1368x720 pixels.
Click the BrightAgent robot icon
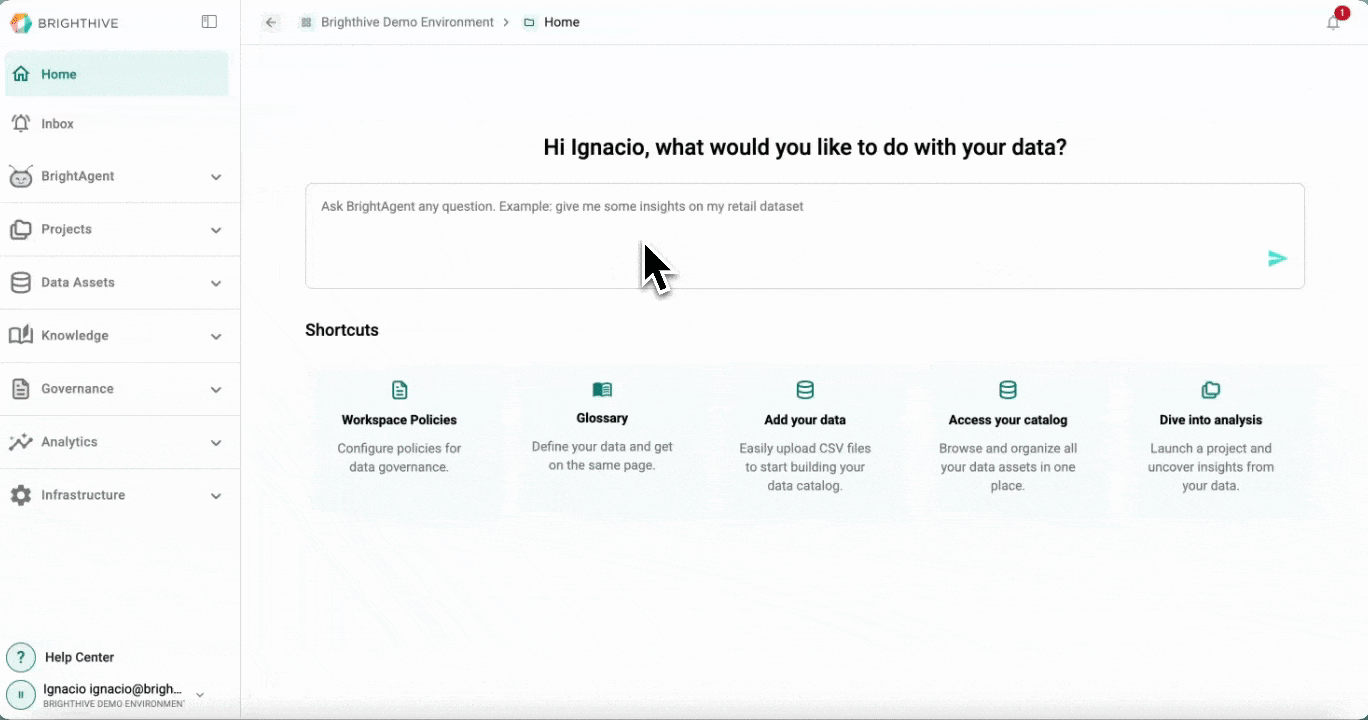click(x=21, y=176)
